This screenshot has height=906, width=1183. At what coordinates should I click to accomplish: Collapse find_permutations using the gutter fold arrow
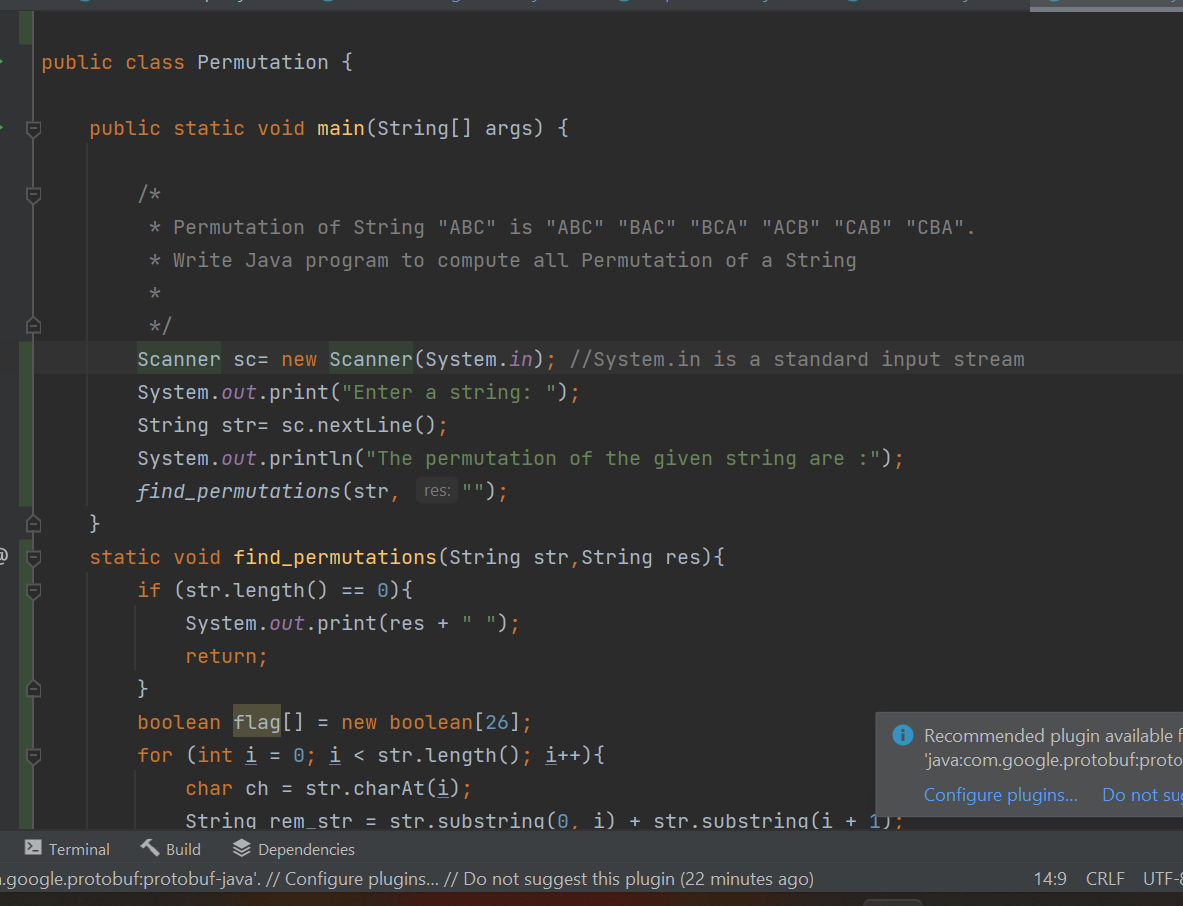pyautogui.click(x=33, y=557)
